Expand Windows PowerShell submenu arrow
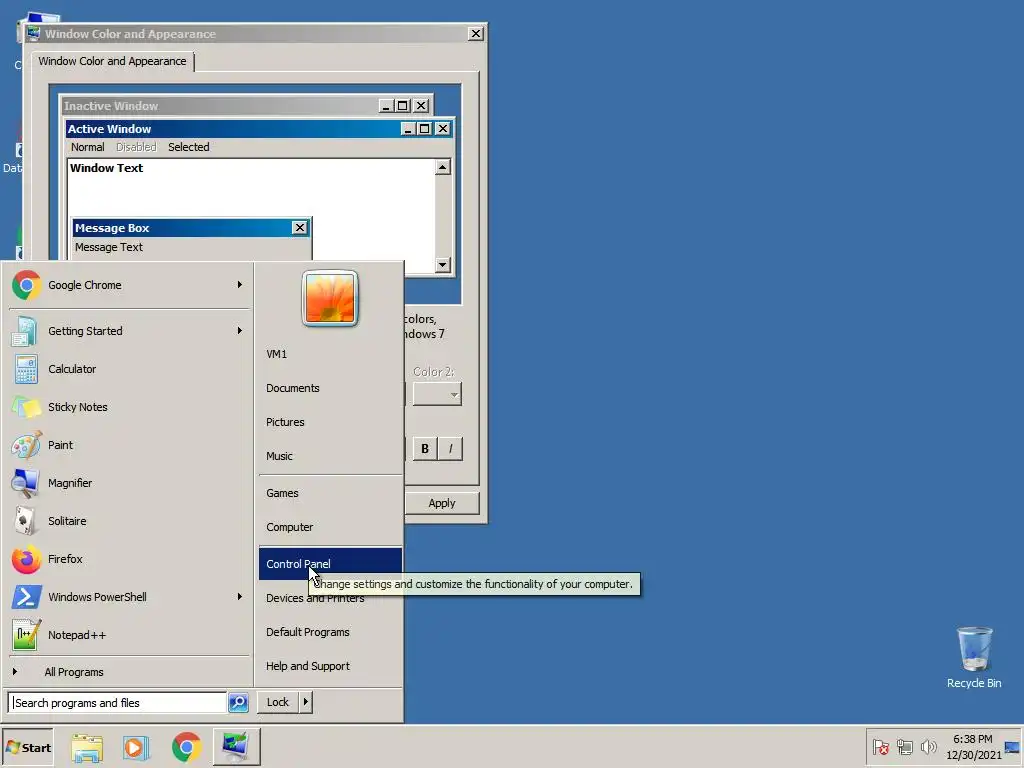 (240, 596)
